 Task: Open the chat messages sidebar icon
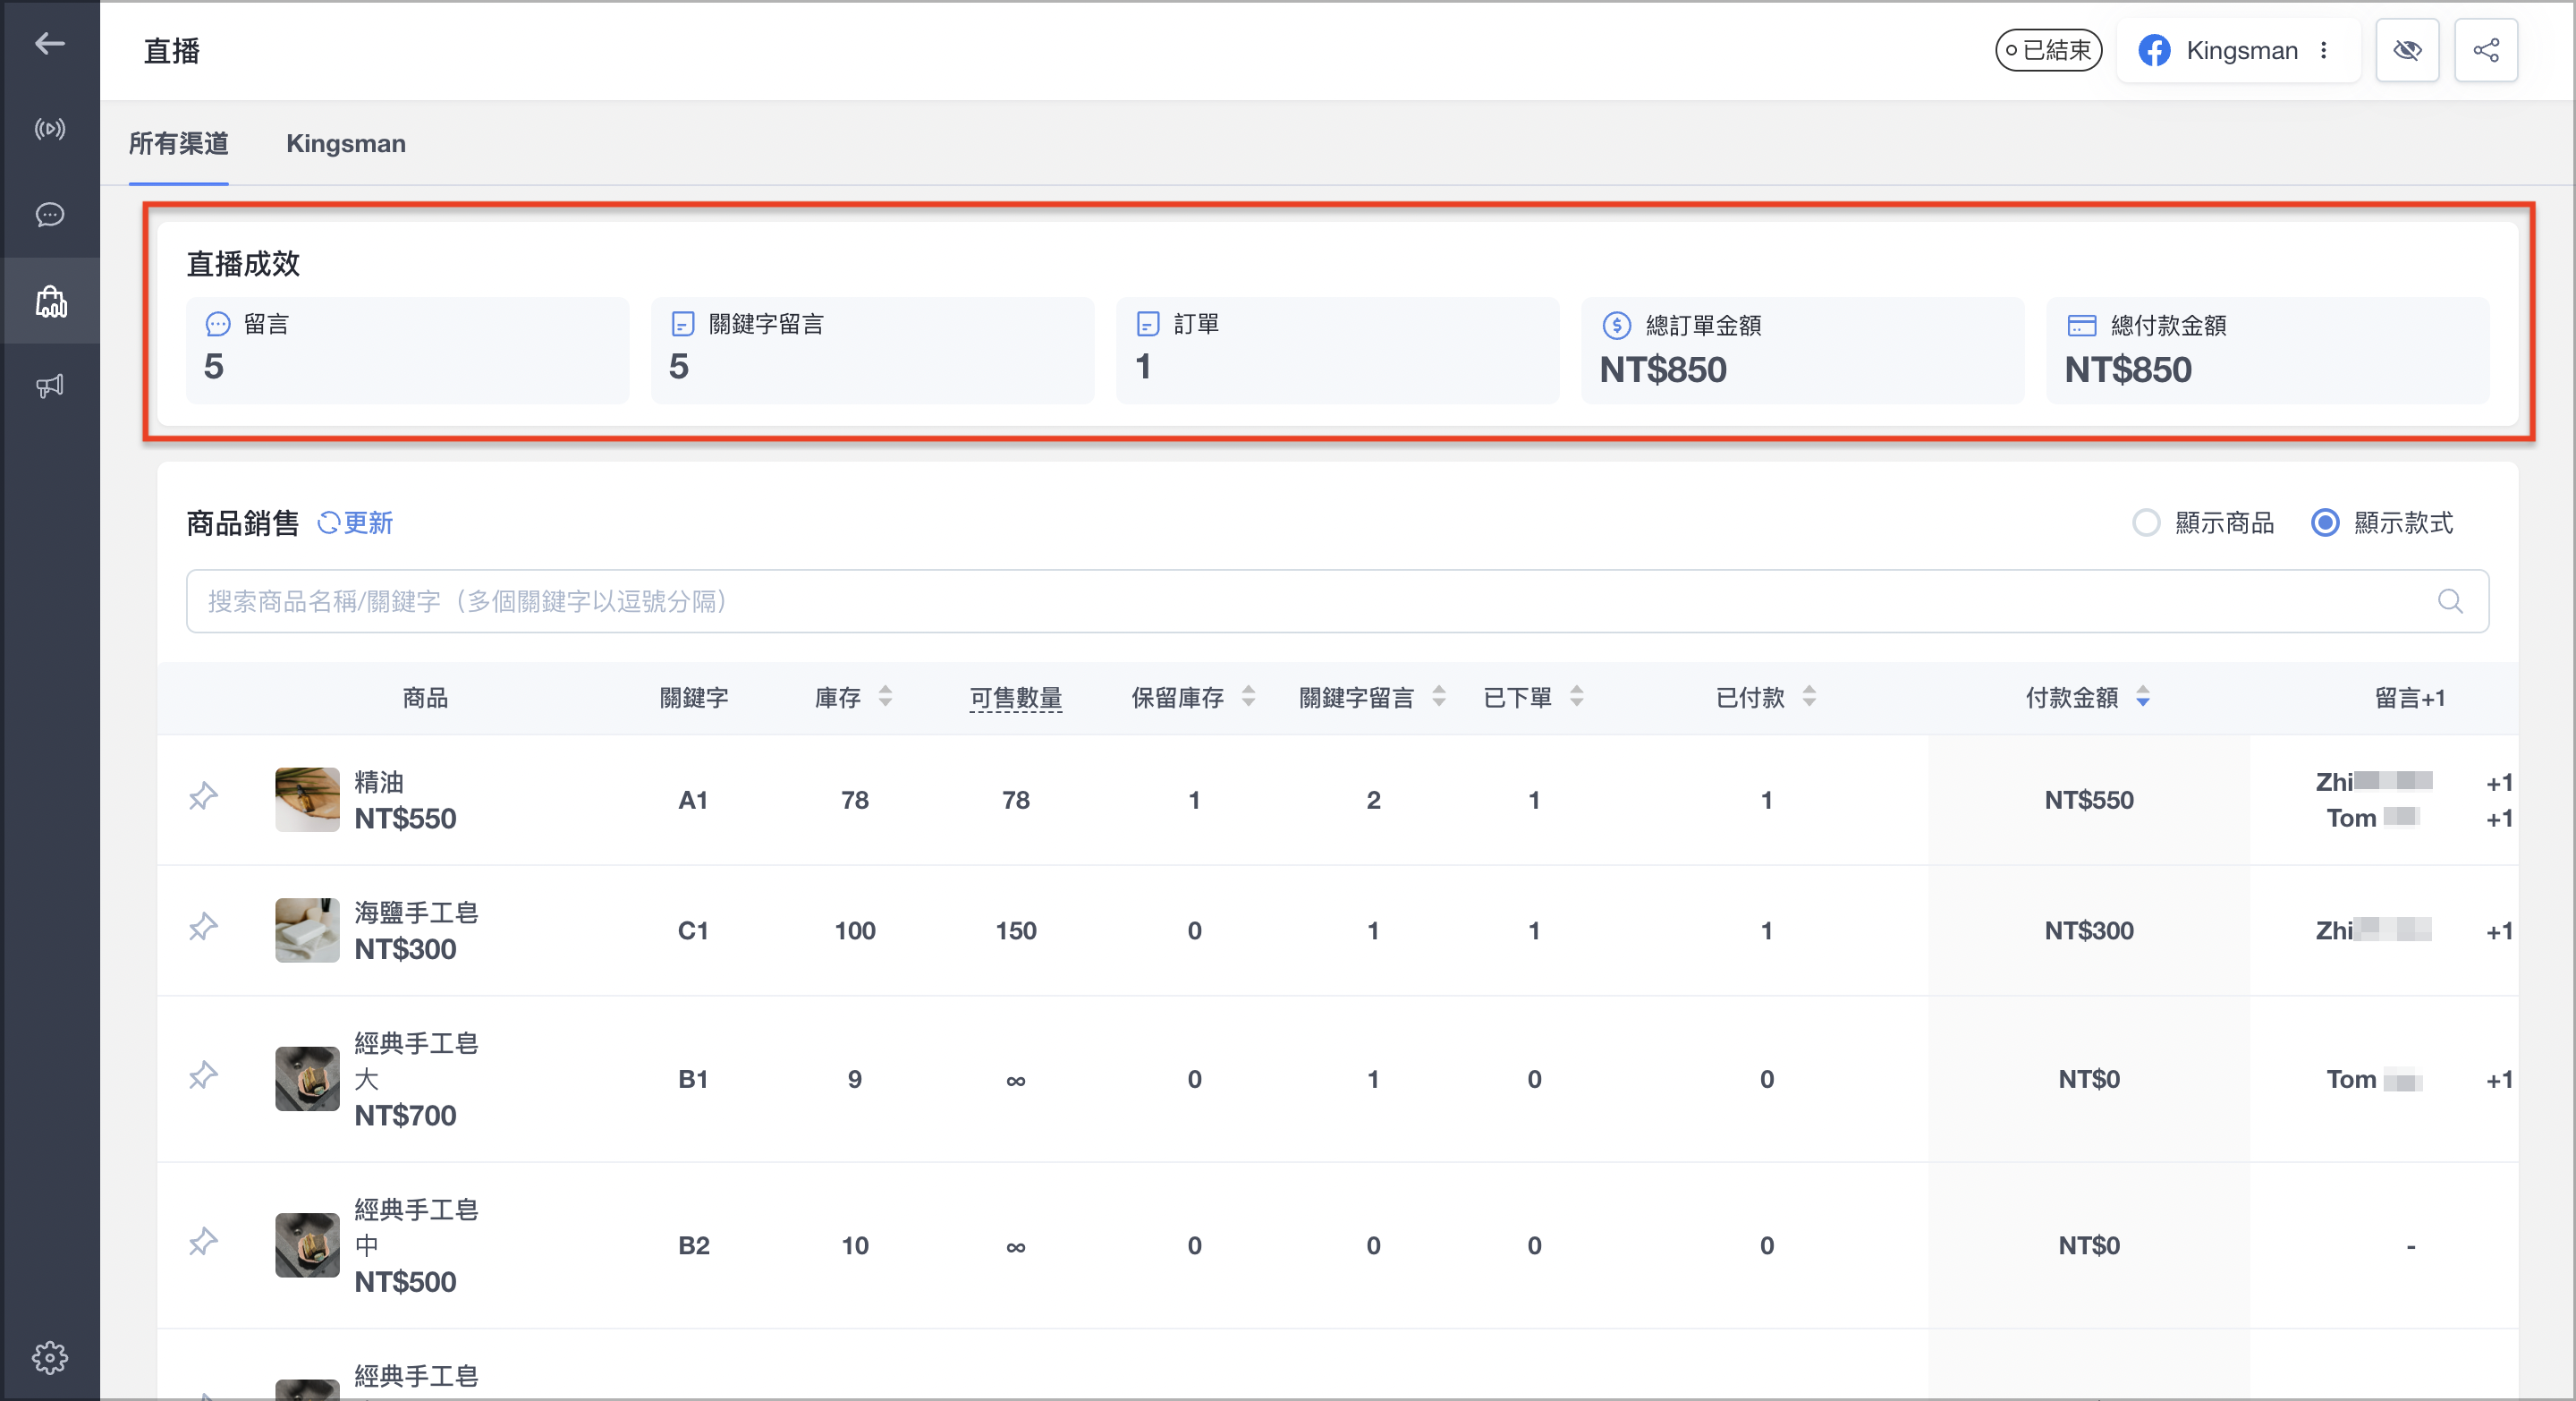(x=50, y=215)
